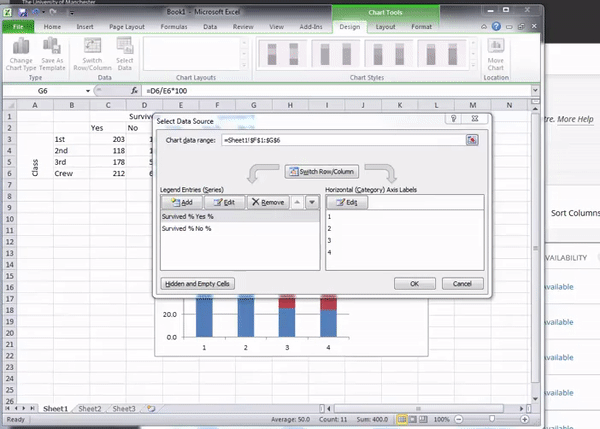
Task: Click the range selector icon beside Chart data range
Action: tap(471, 140)
